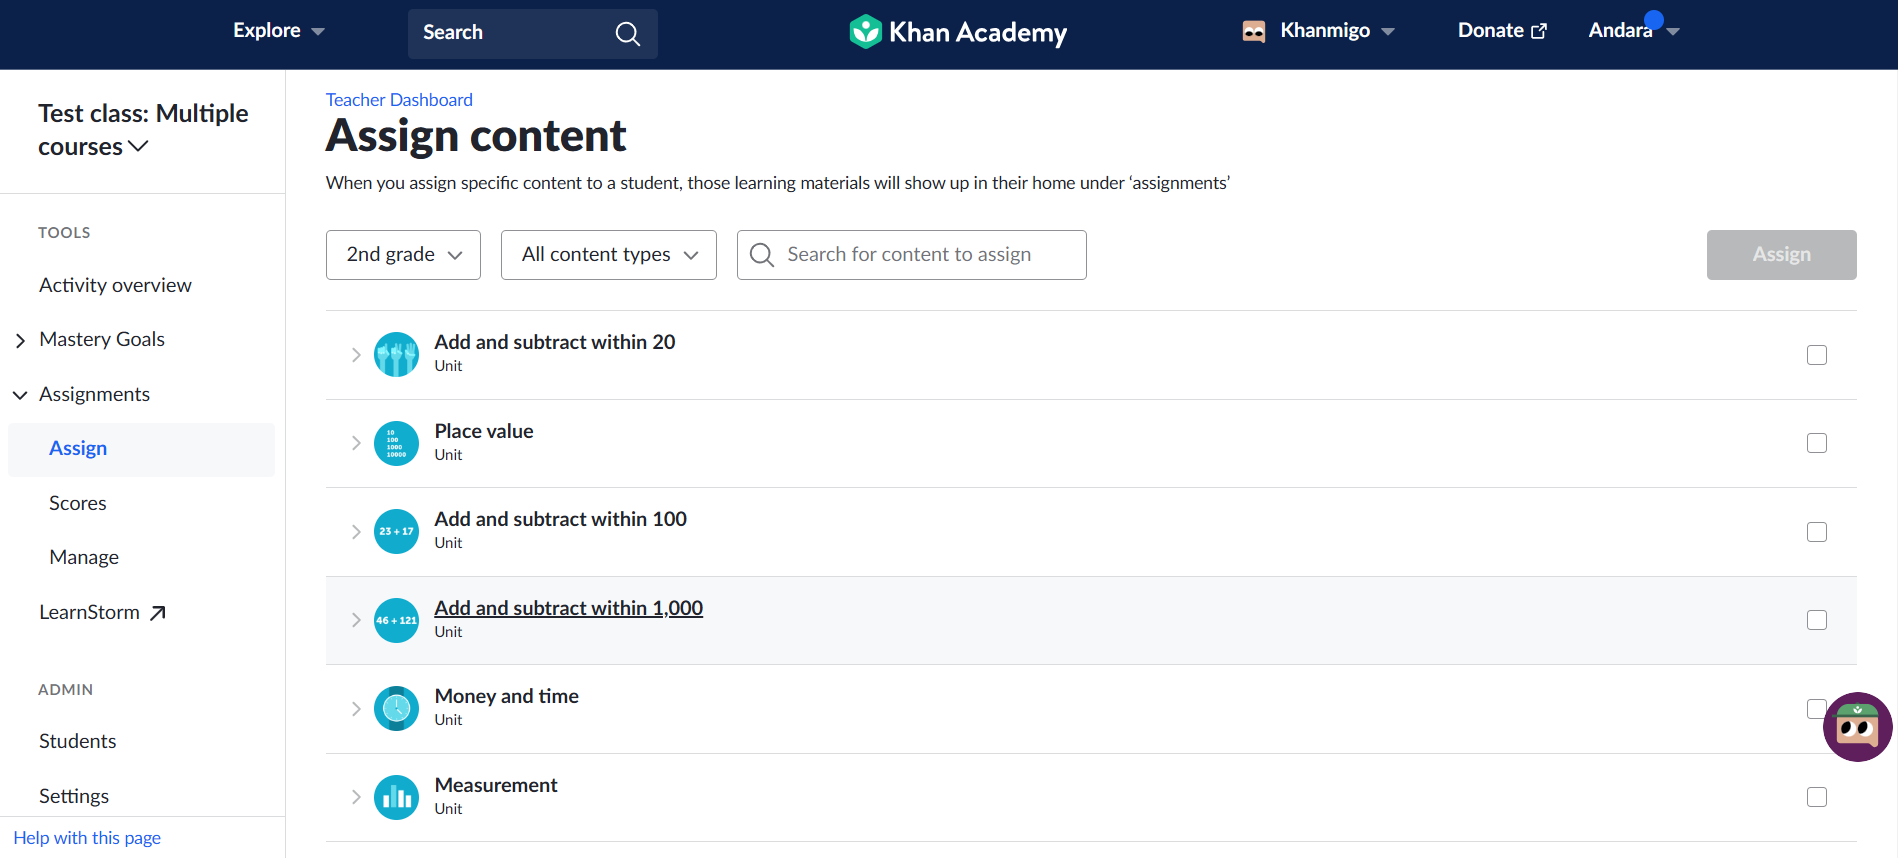Viewport: 1898px width, 858px height.
Task: Check the Add and subtract within 100 checkbox
Action: (x=1817, y=532)
